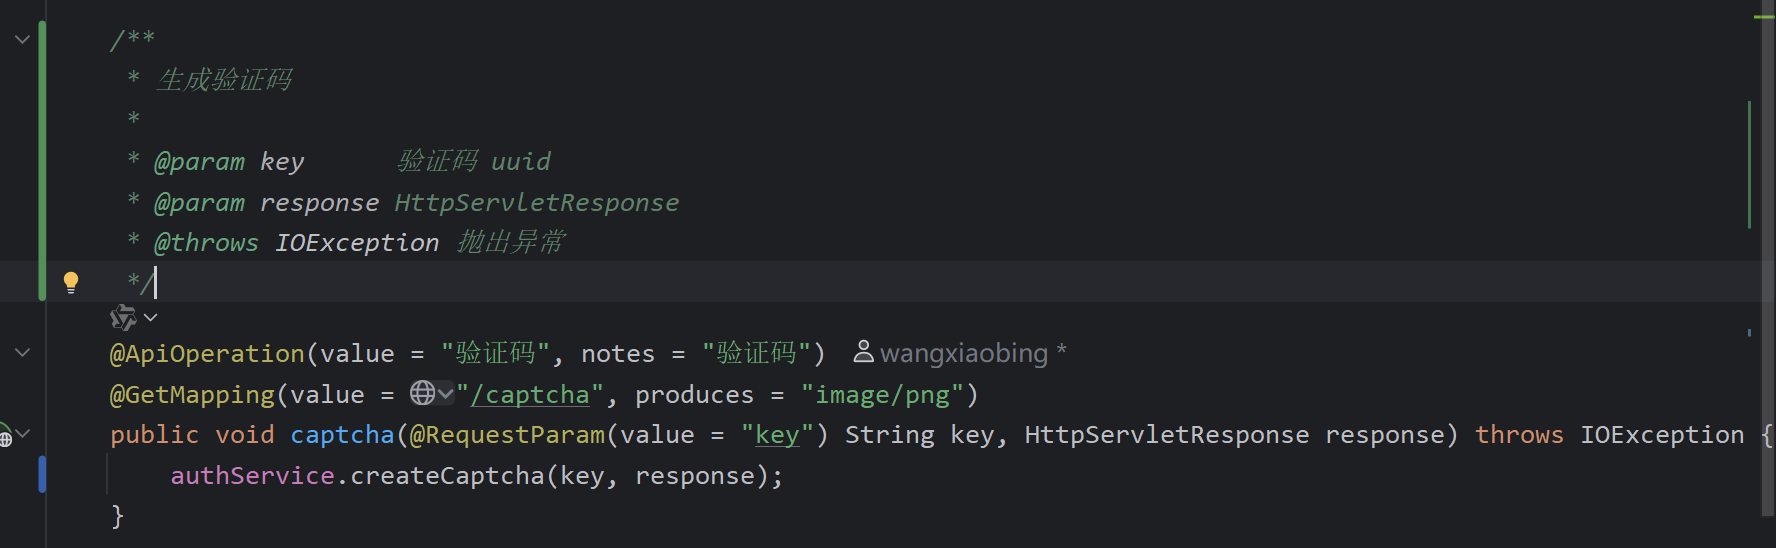This screenshot has width=1776, height=548.
Task: Click the gutter web endpoint icon beside the captcha method
Action: click(x=5, y=435)
